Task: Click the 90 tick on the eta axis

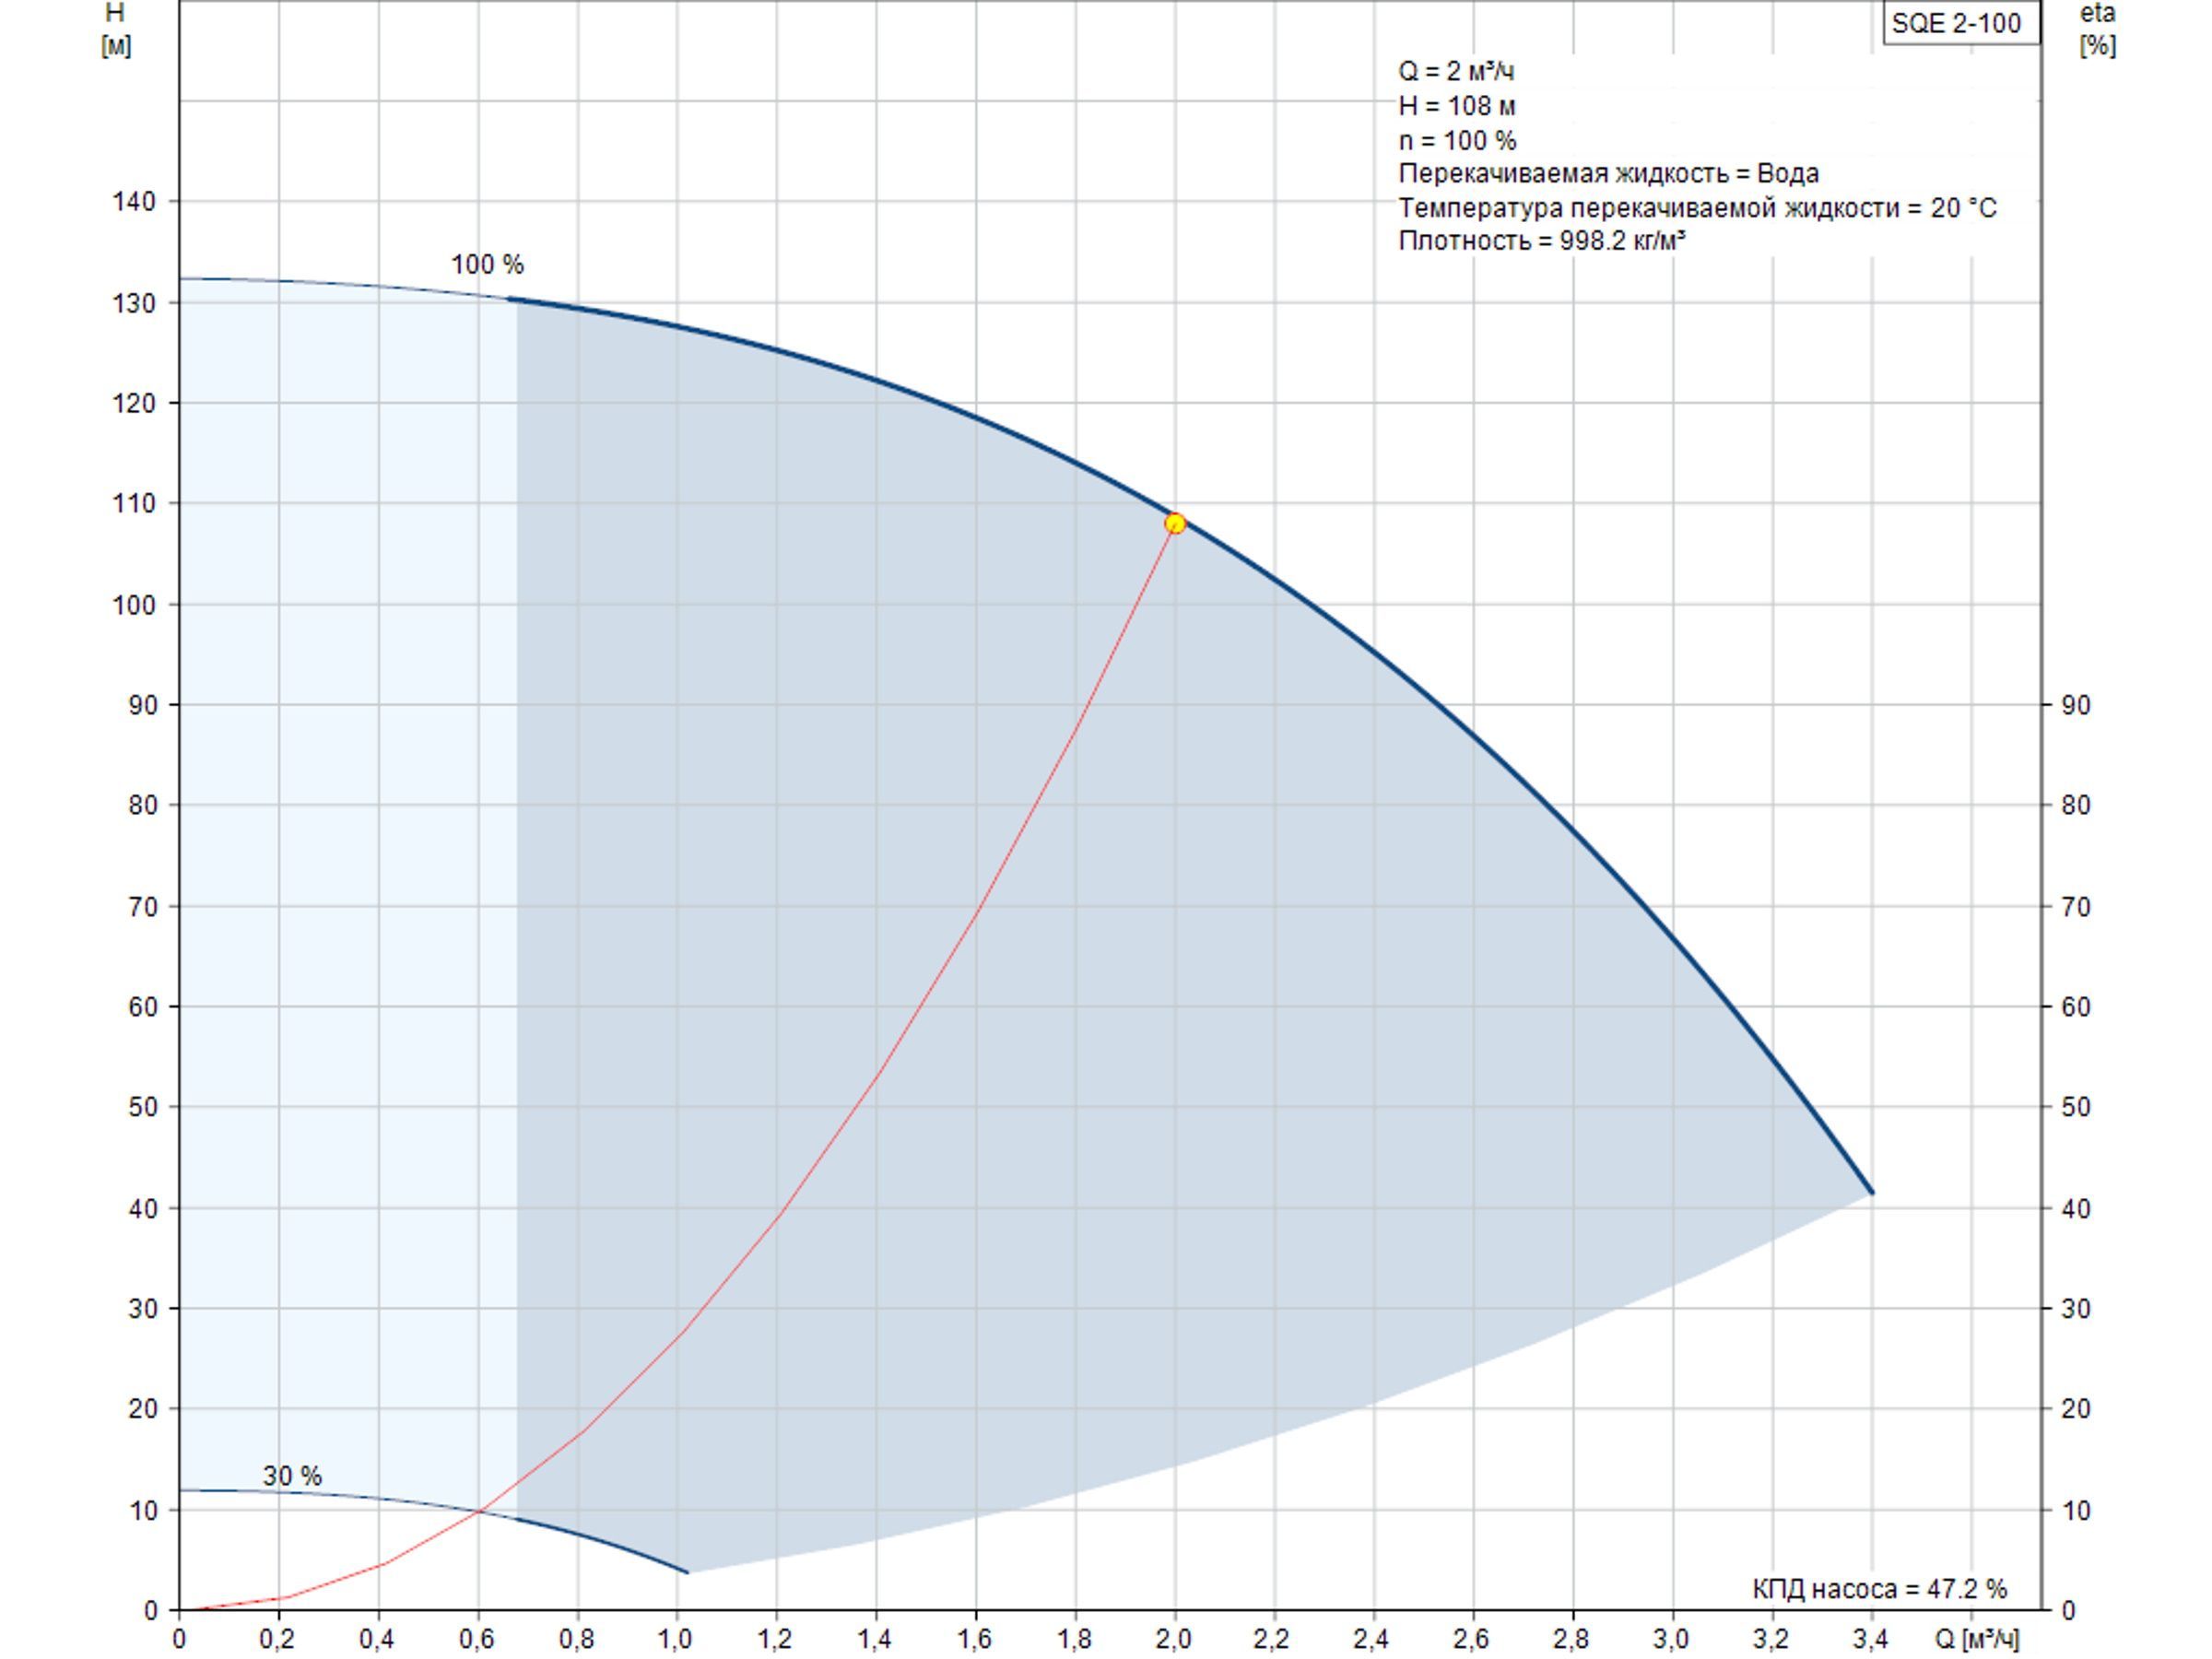Action: [x=2076, y=705]
